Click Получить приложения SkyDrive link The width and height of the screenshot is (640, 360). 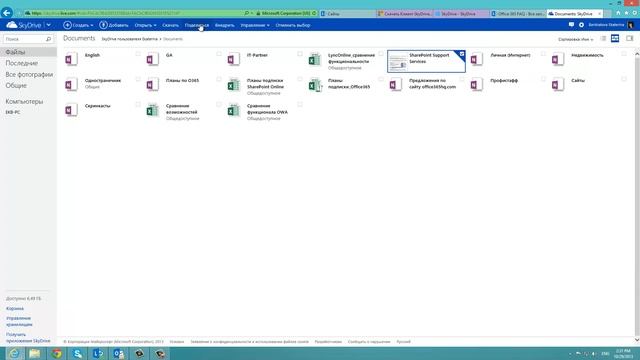pyautogui.click(x=28, y=338)
